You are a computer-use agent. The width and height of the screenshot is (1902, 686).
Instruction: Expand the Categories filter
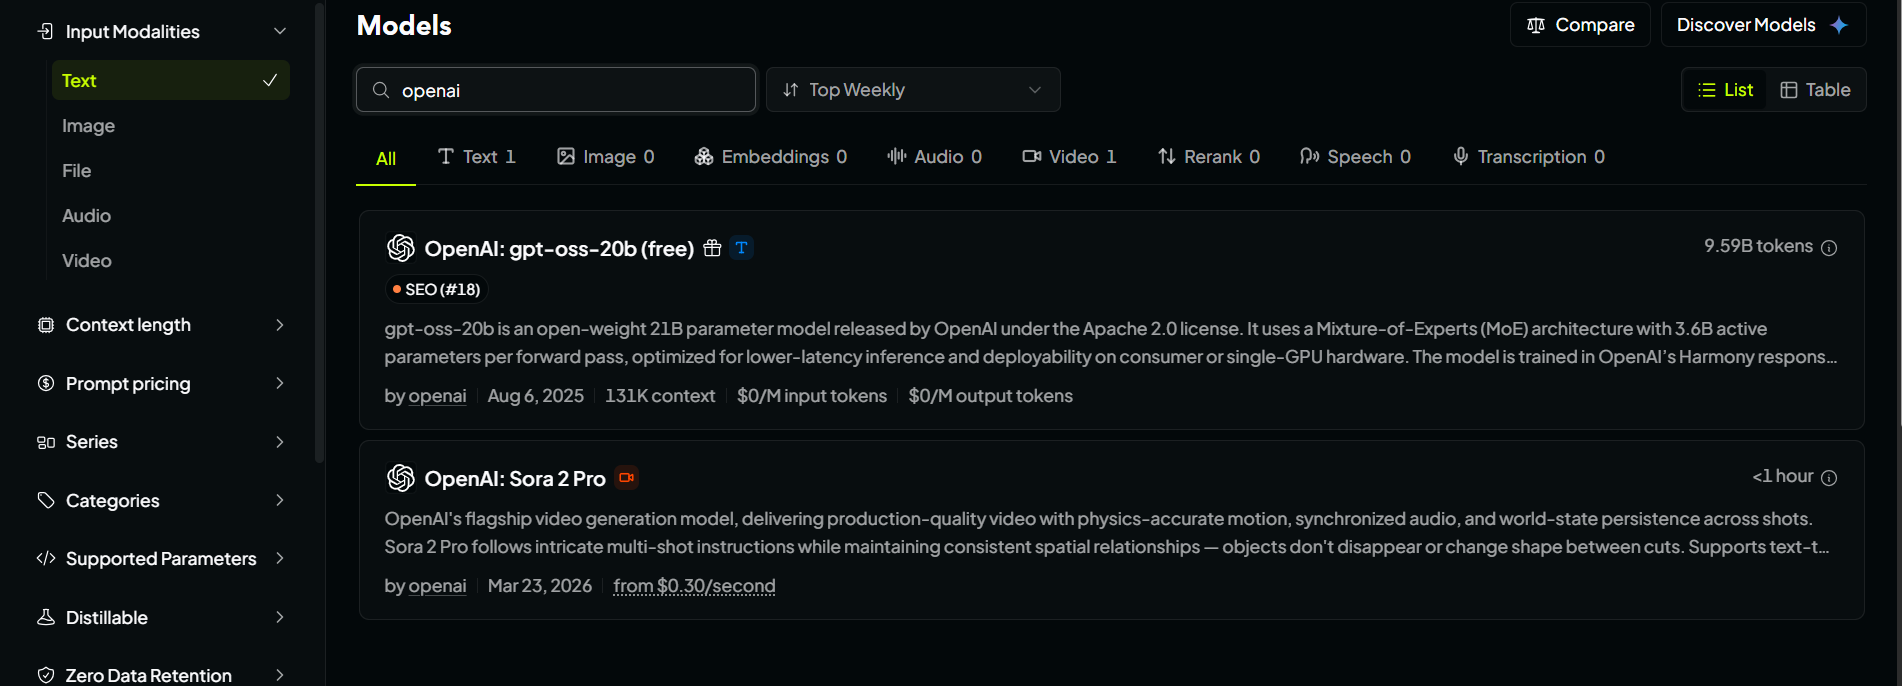(x=162, y=500)
